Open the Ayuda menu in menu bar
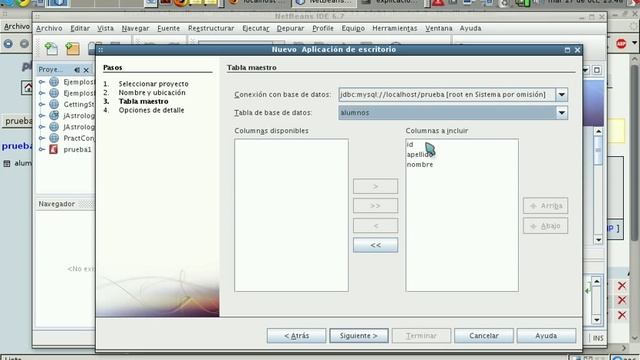 470,28
